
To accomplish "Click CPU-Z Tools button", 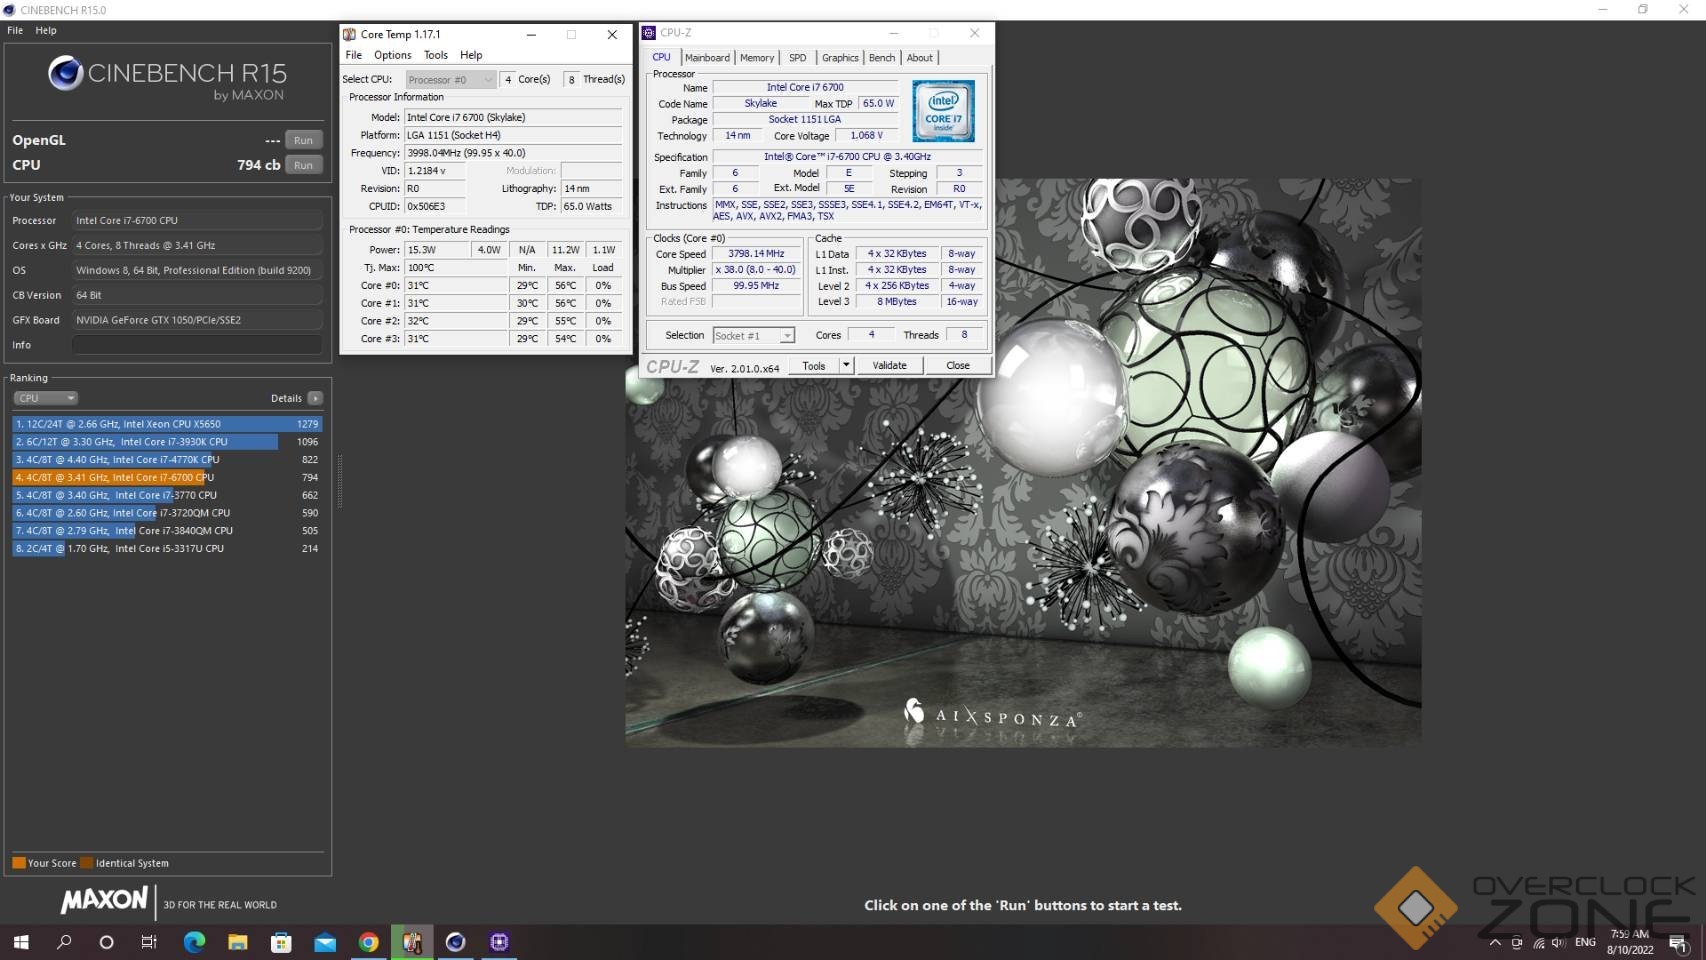I will (x=814, y=365).
